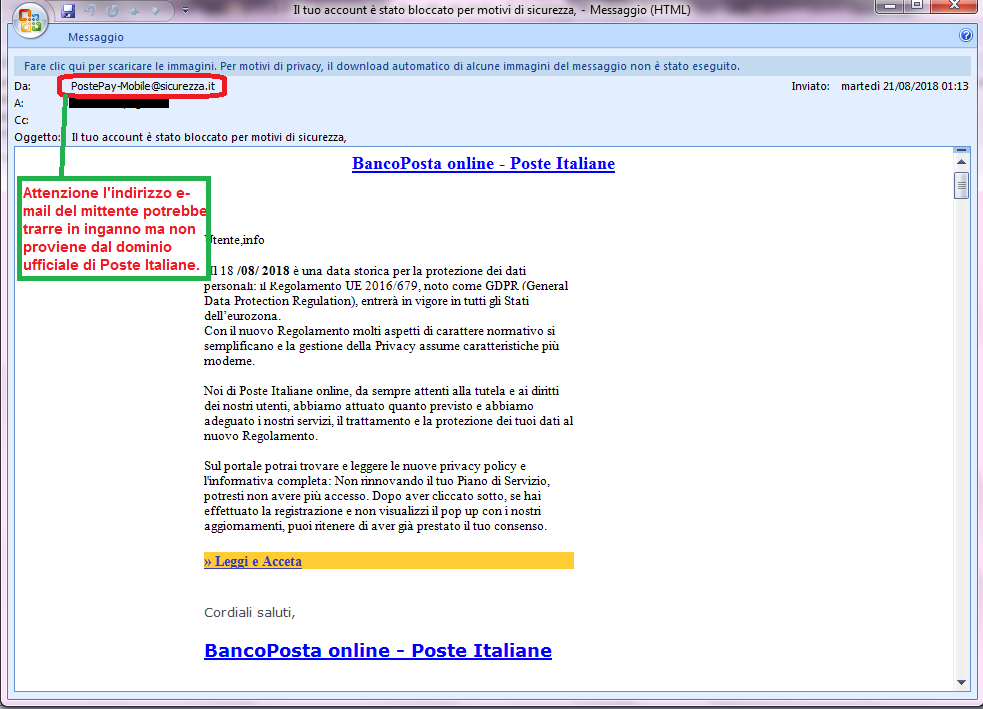Image resolution: width=983 pixels, height=709 pixels.
Task: Click the subject line text
Action: [209, 137]
